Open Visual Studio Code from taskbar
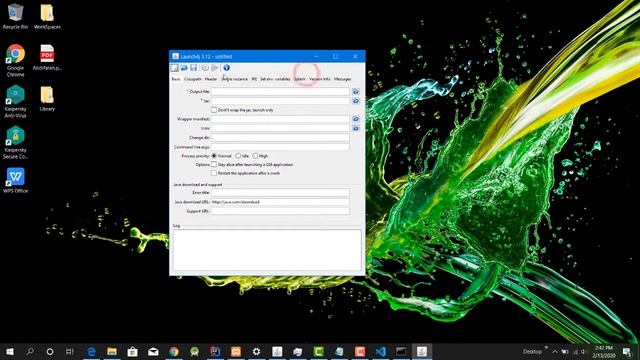The width and height of the screenshot is (640, 360). (380, 351)
